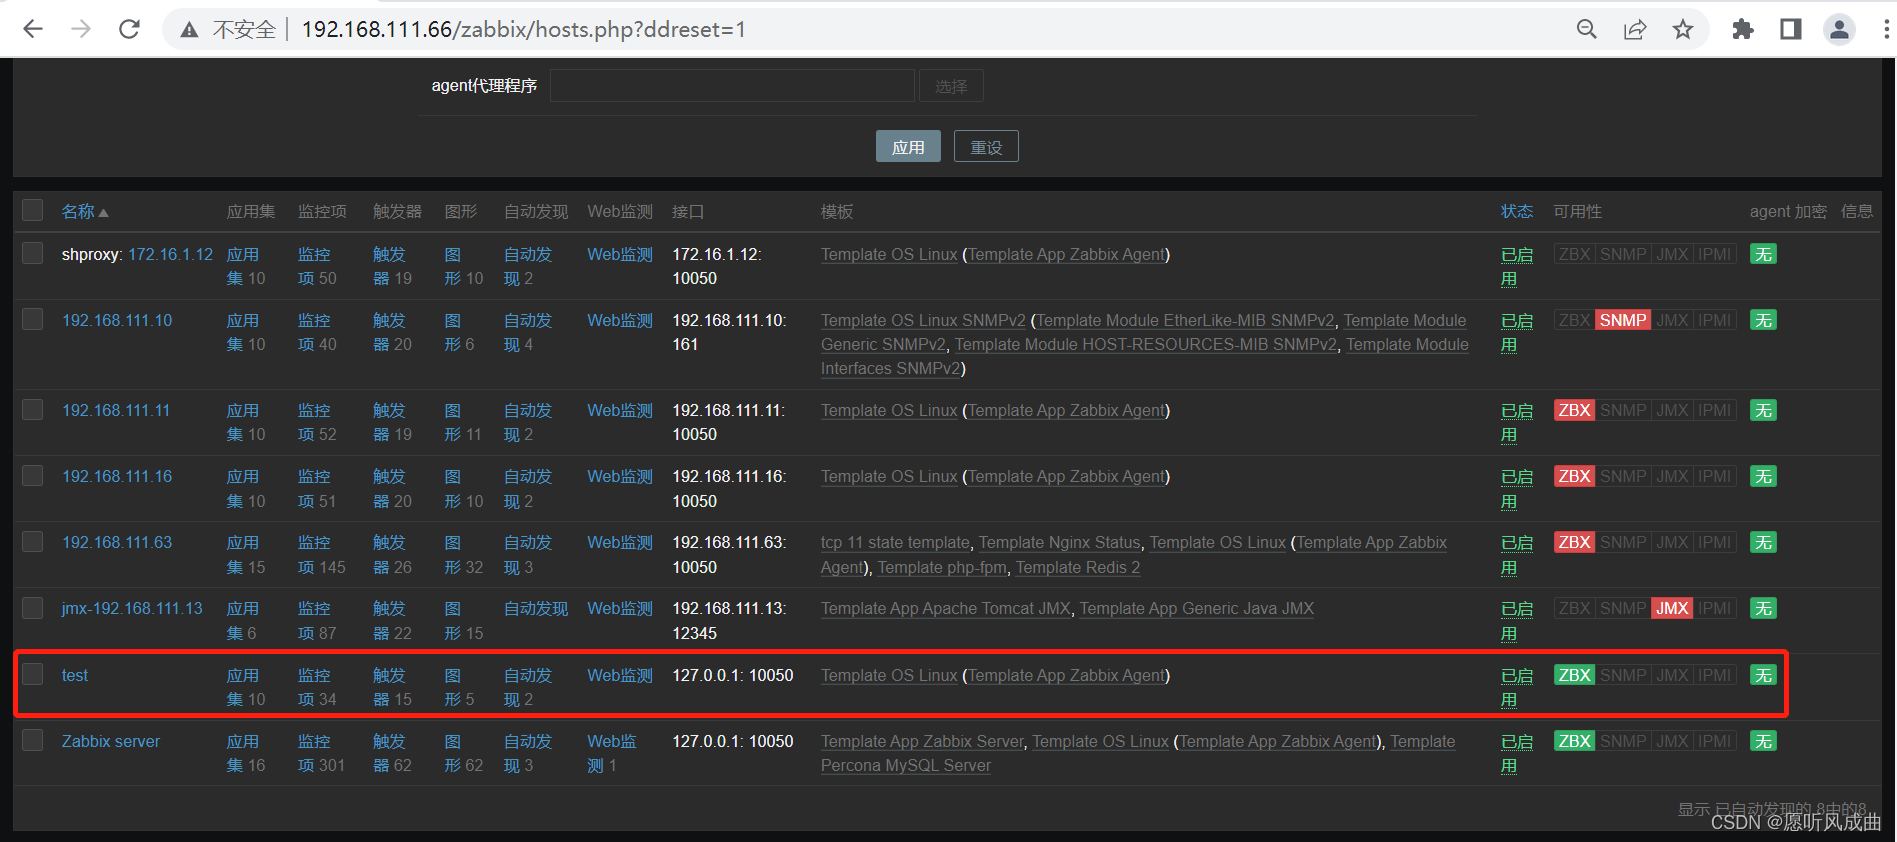The width and height of the screenshot is (1897, 842).
Task: Open Template OS Linux SNMPv2 link
Action: click(923, 320)
